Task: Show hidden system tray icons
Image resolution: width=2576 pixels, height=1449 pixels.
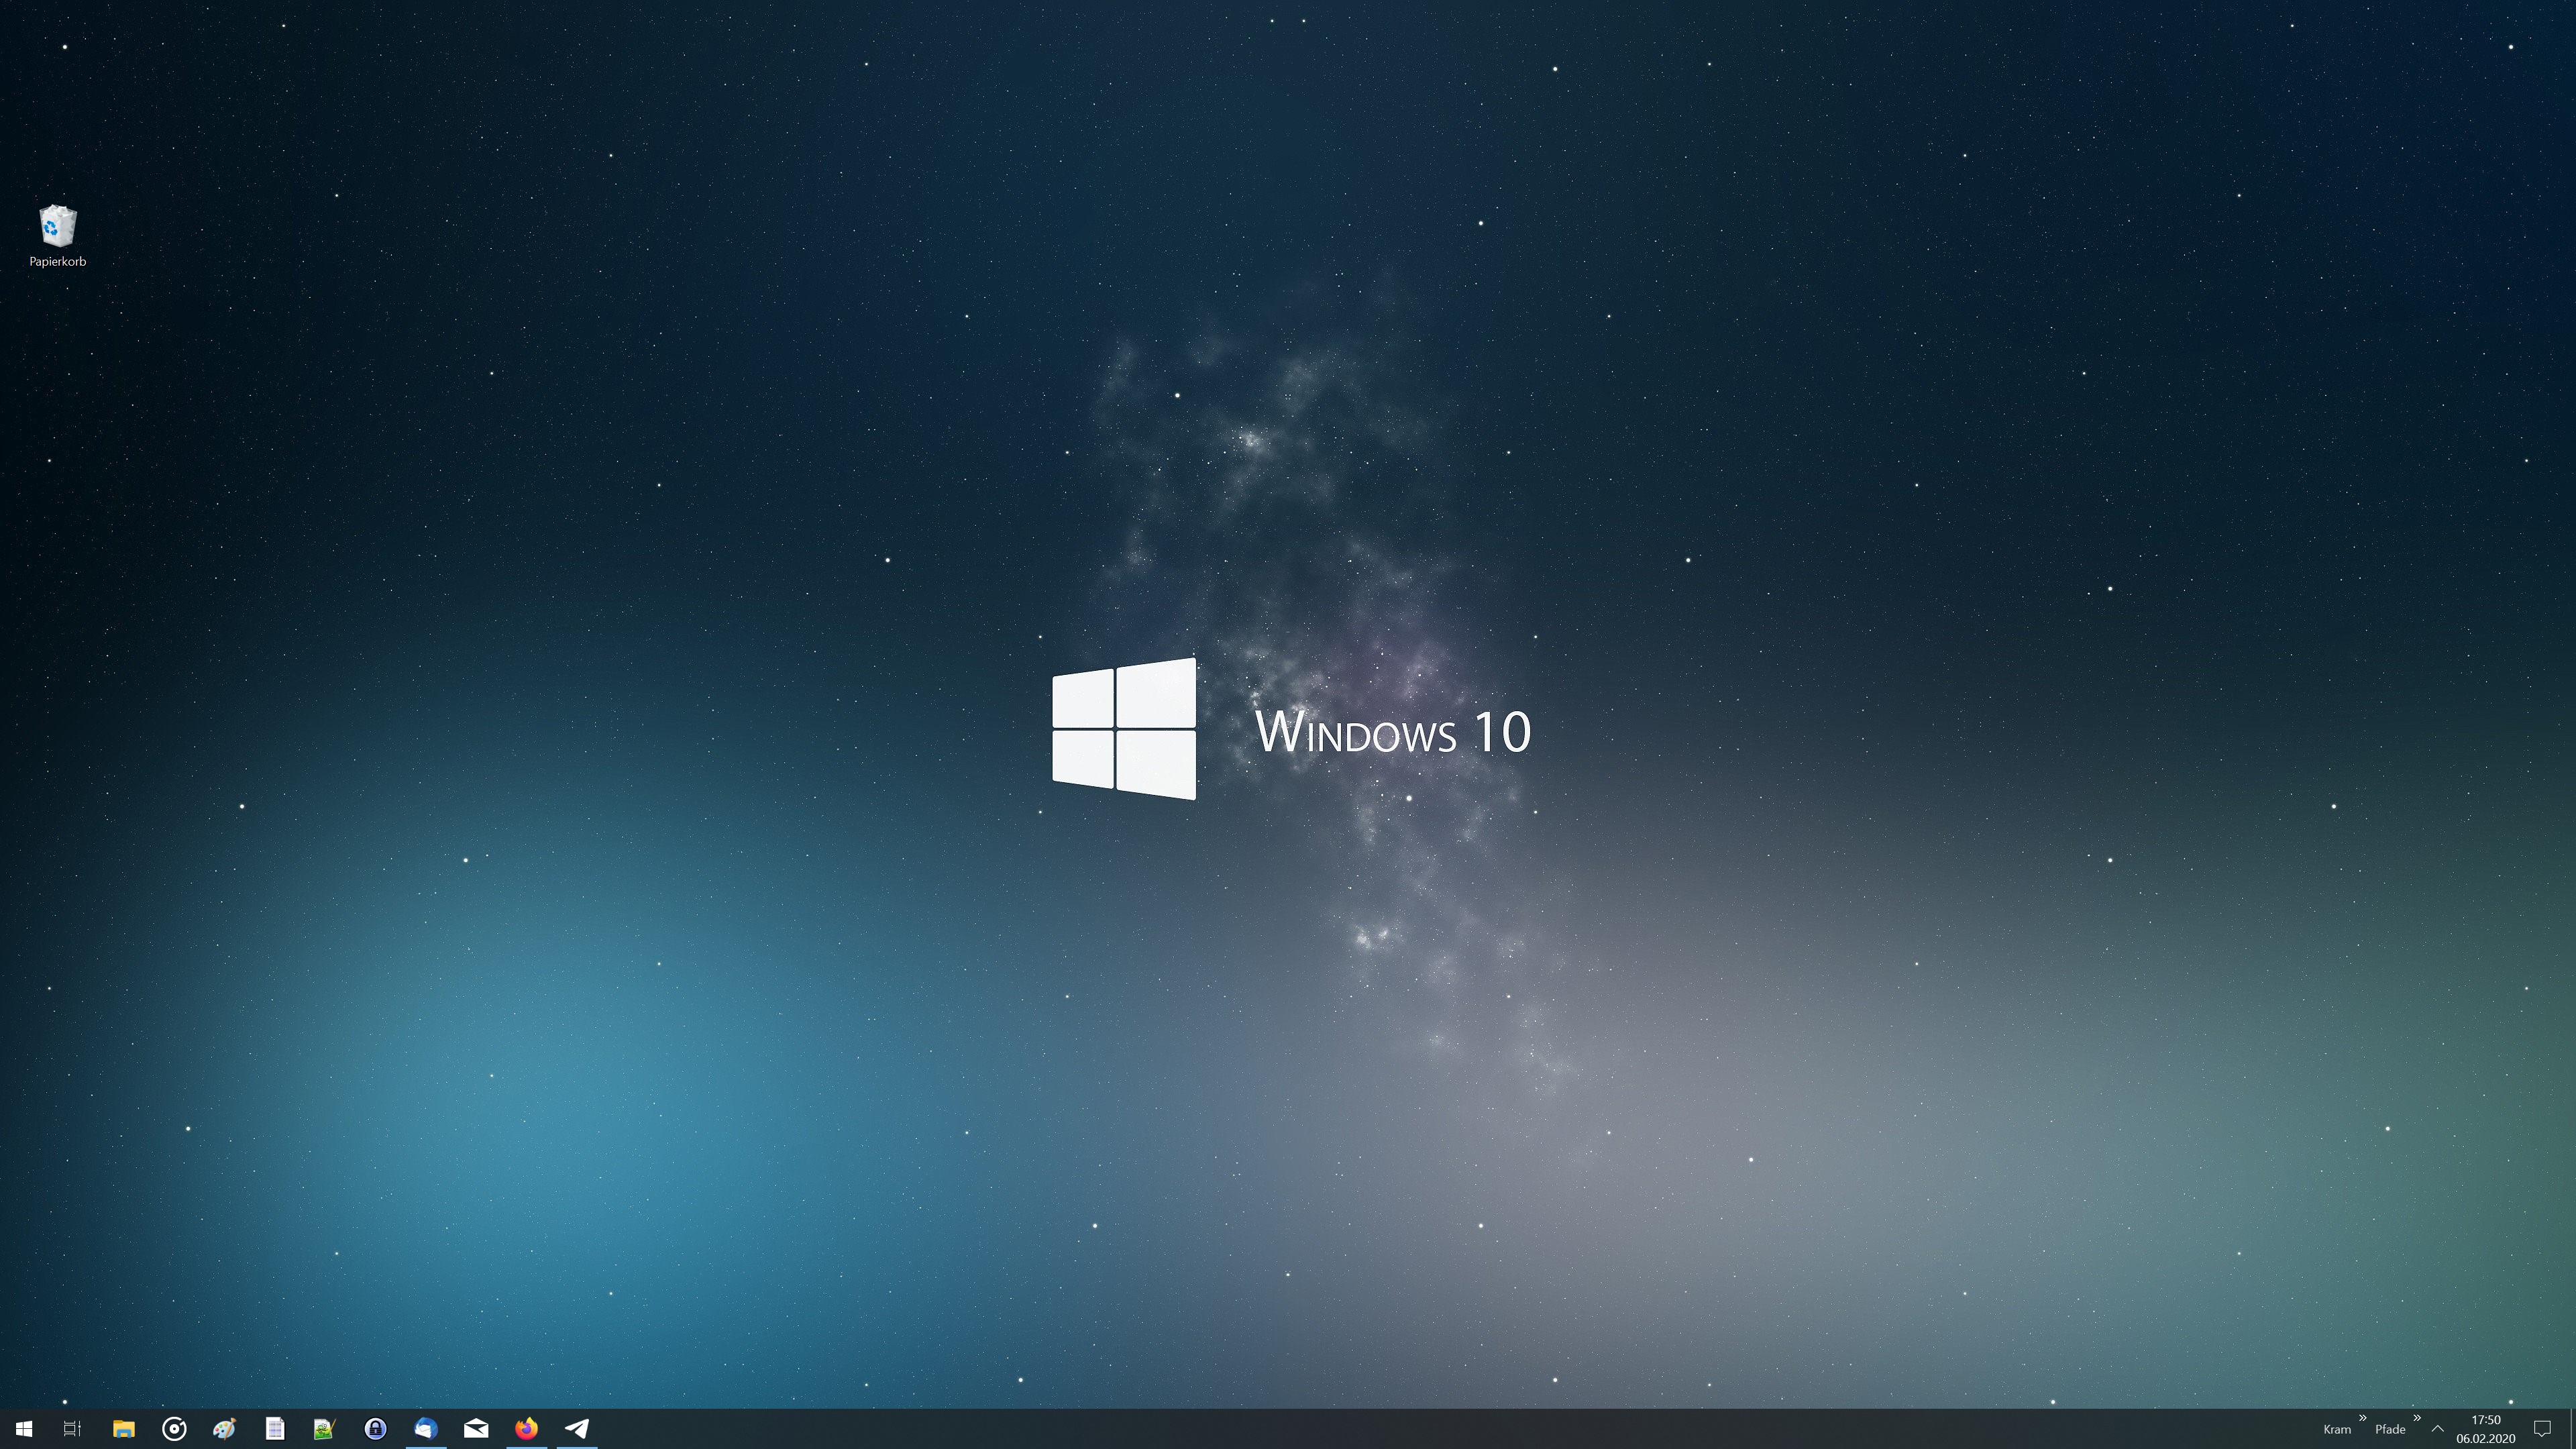Action: pyautogui.click(x=2438, y=1428)
